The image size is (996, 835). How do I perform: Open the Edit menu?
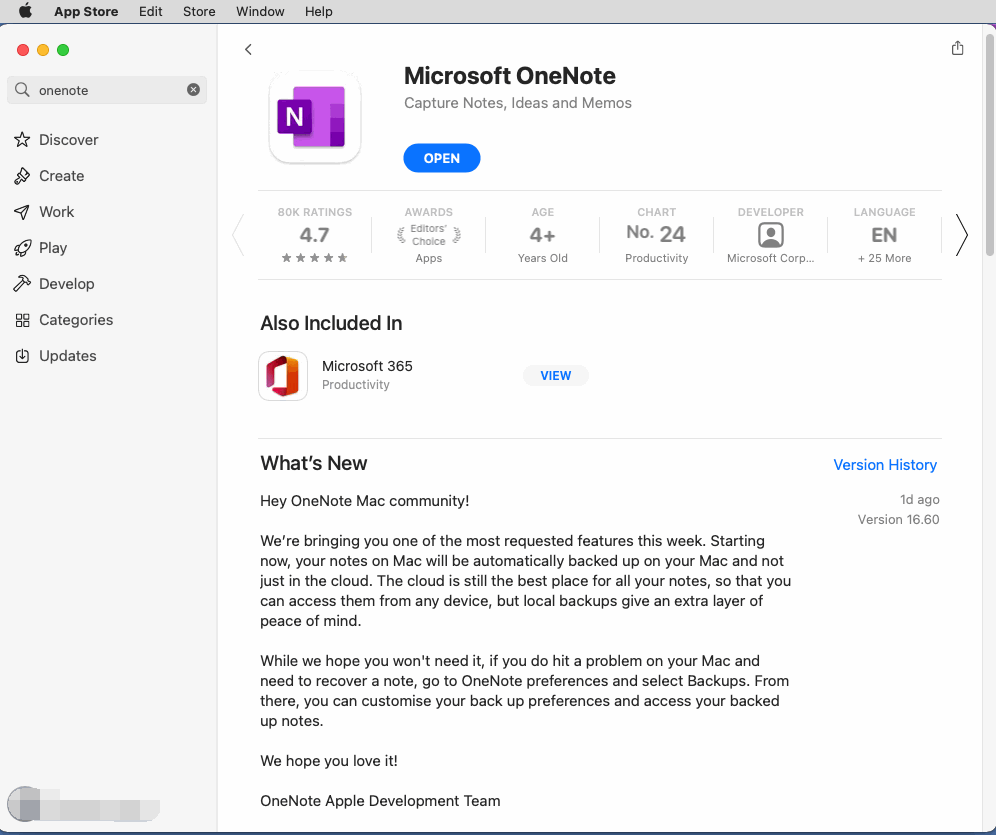pyautogui.click(x=151, y=11)
